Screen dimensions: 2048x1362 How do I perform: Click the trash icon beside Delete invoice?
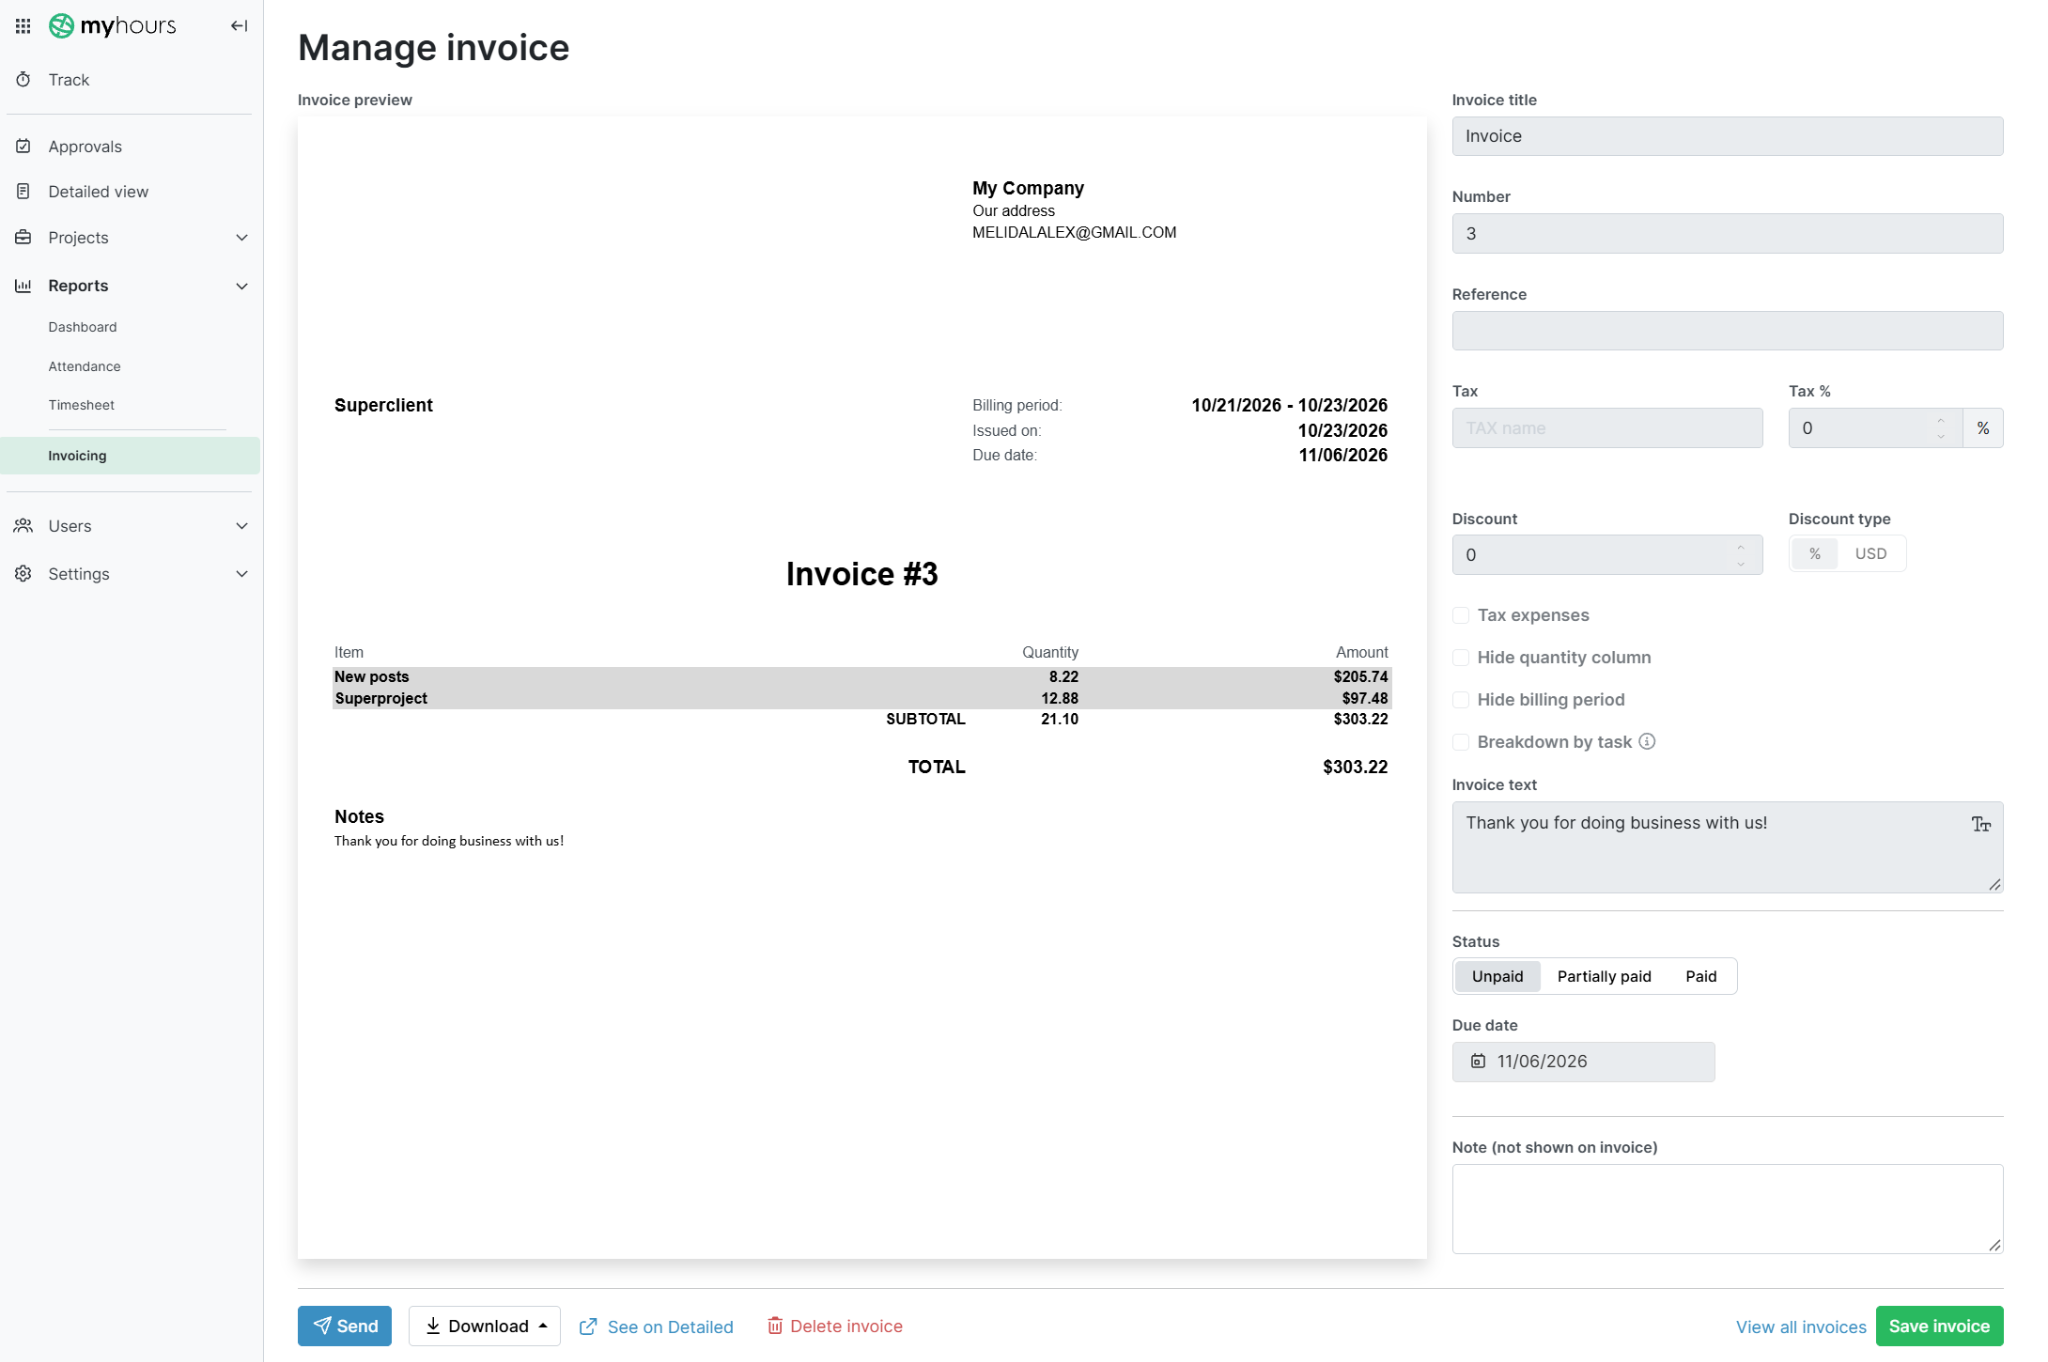[x=775, y=1326]
